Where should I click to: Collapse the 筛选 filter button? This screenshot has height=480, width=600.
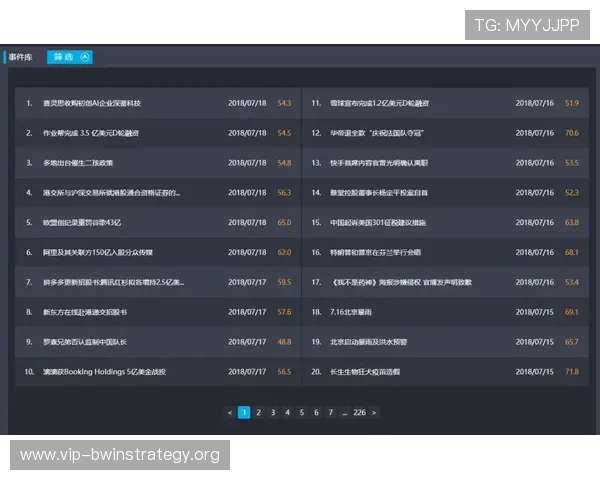click(x=70, y=57)
